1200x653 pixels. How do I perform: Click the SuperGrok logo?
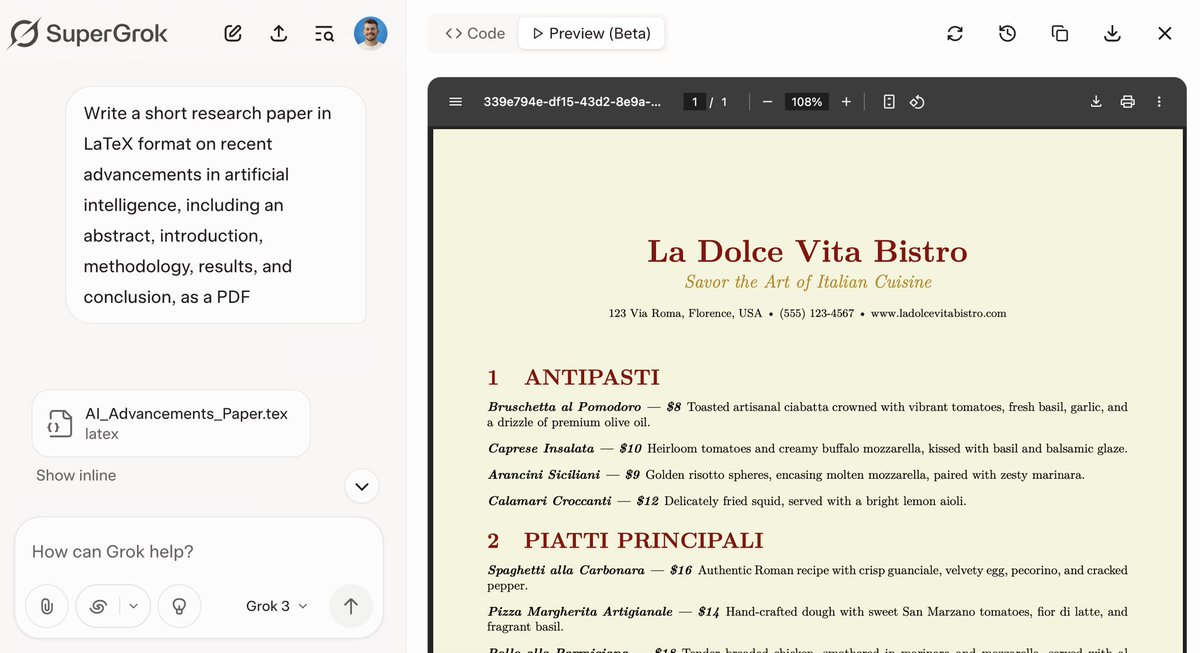[88, 33]
